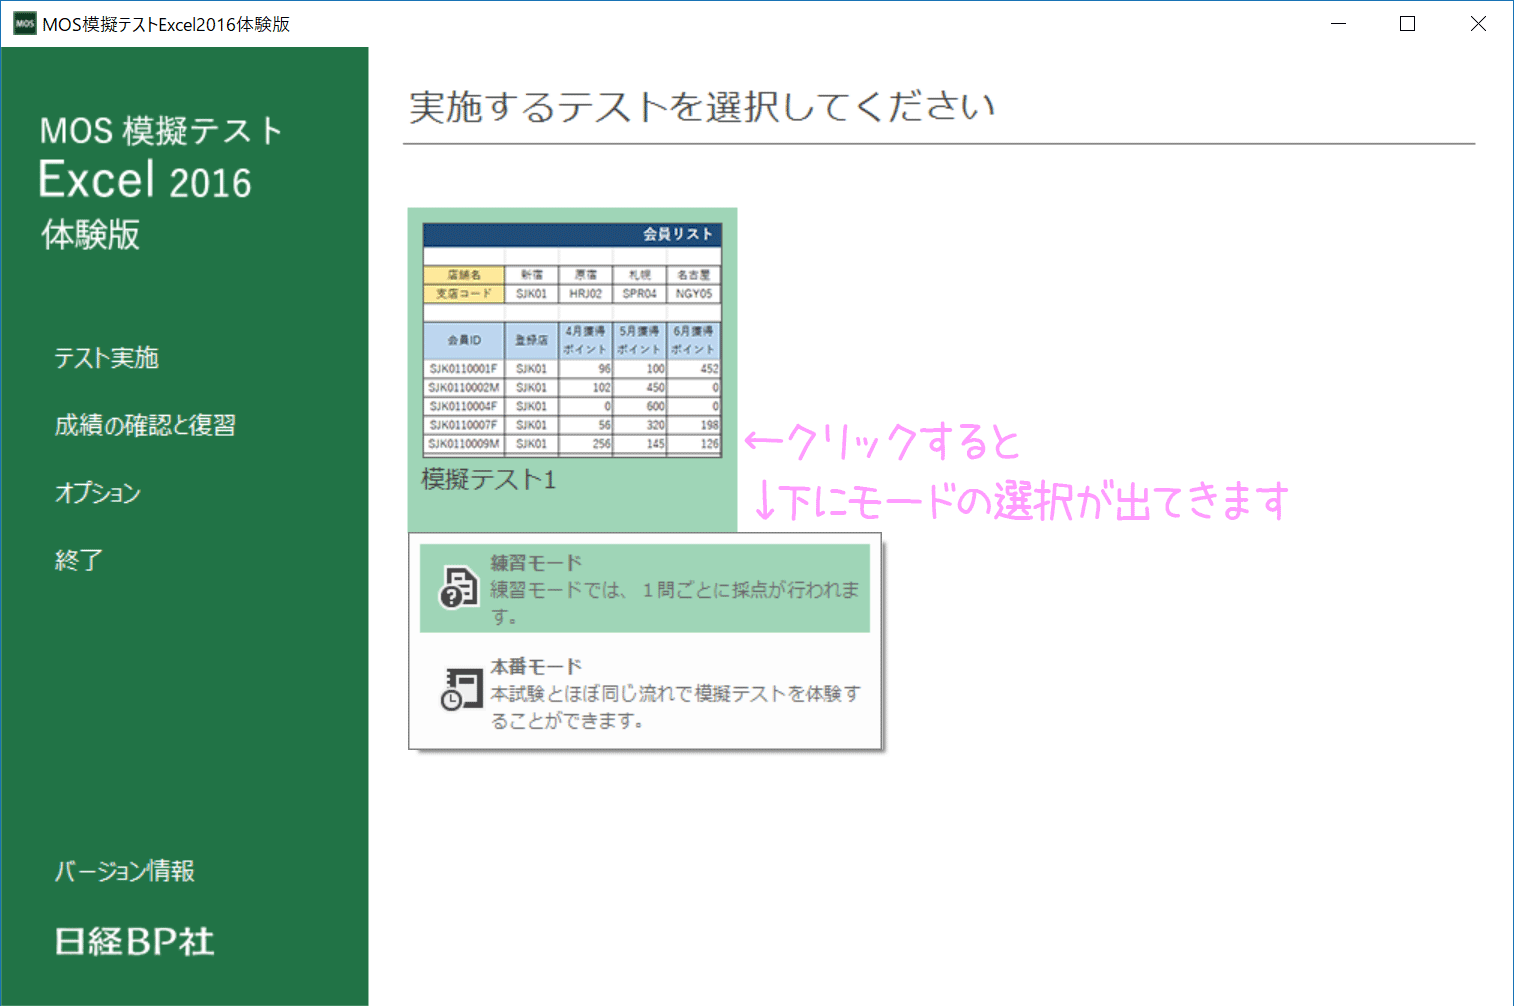Open テスト実施 in the sidebar
Screen dimensions: 1514x1006
coord(106,358)
